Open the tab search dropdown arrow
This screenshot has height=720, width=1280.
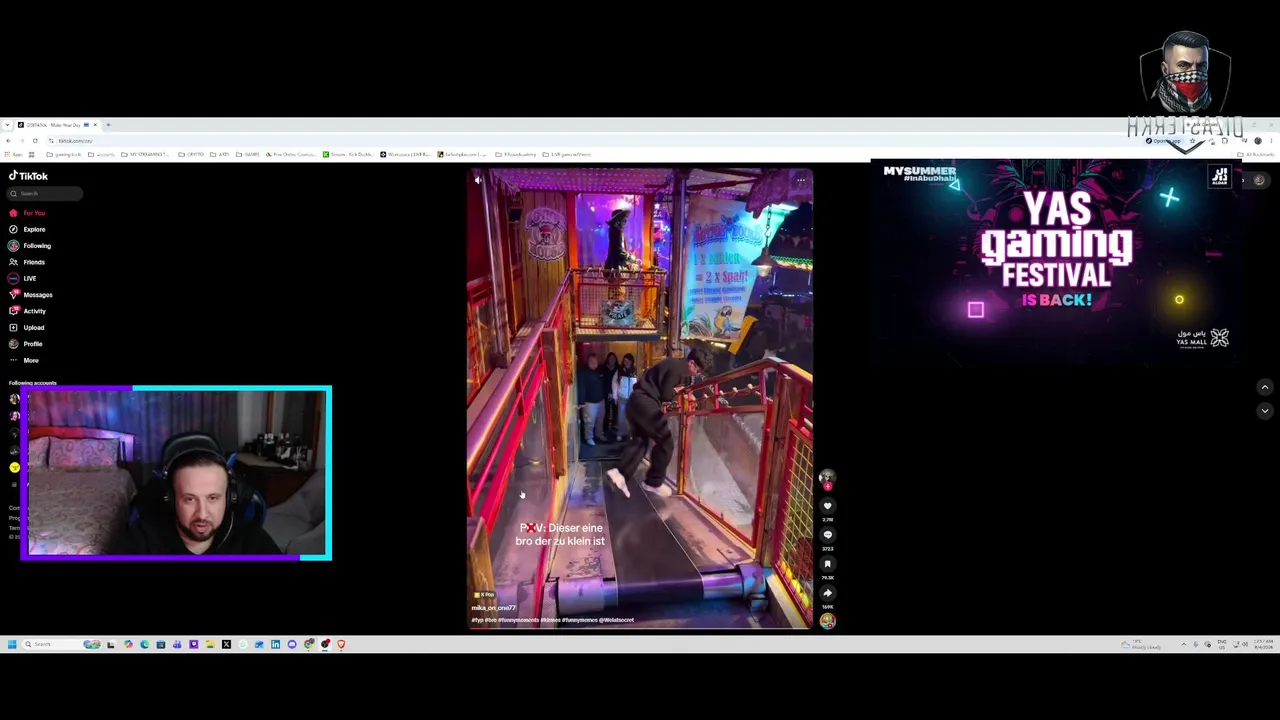click(7, 125)
